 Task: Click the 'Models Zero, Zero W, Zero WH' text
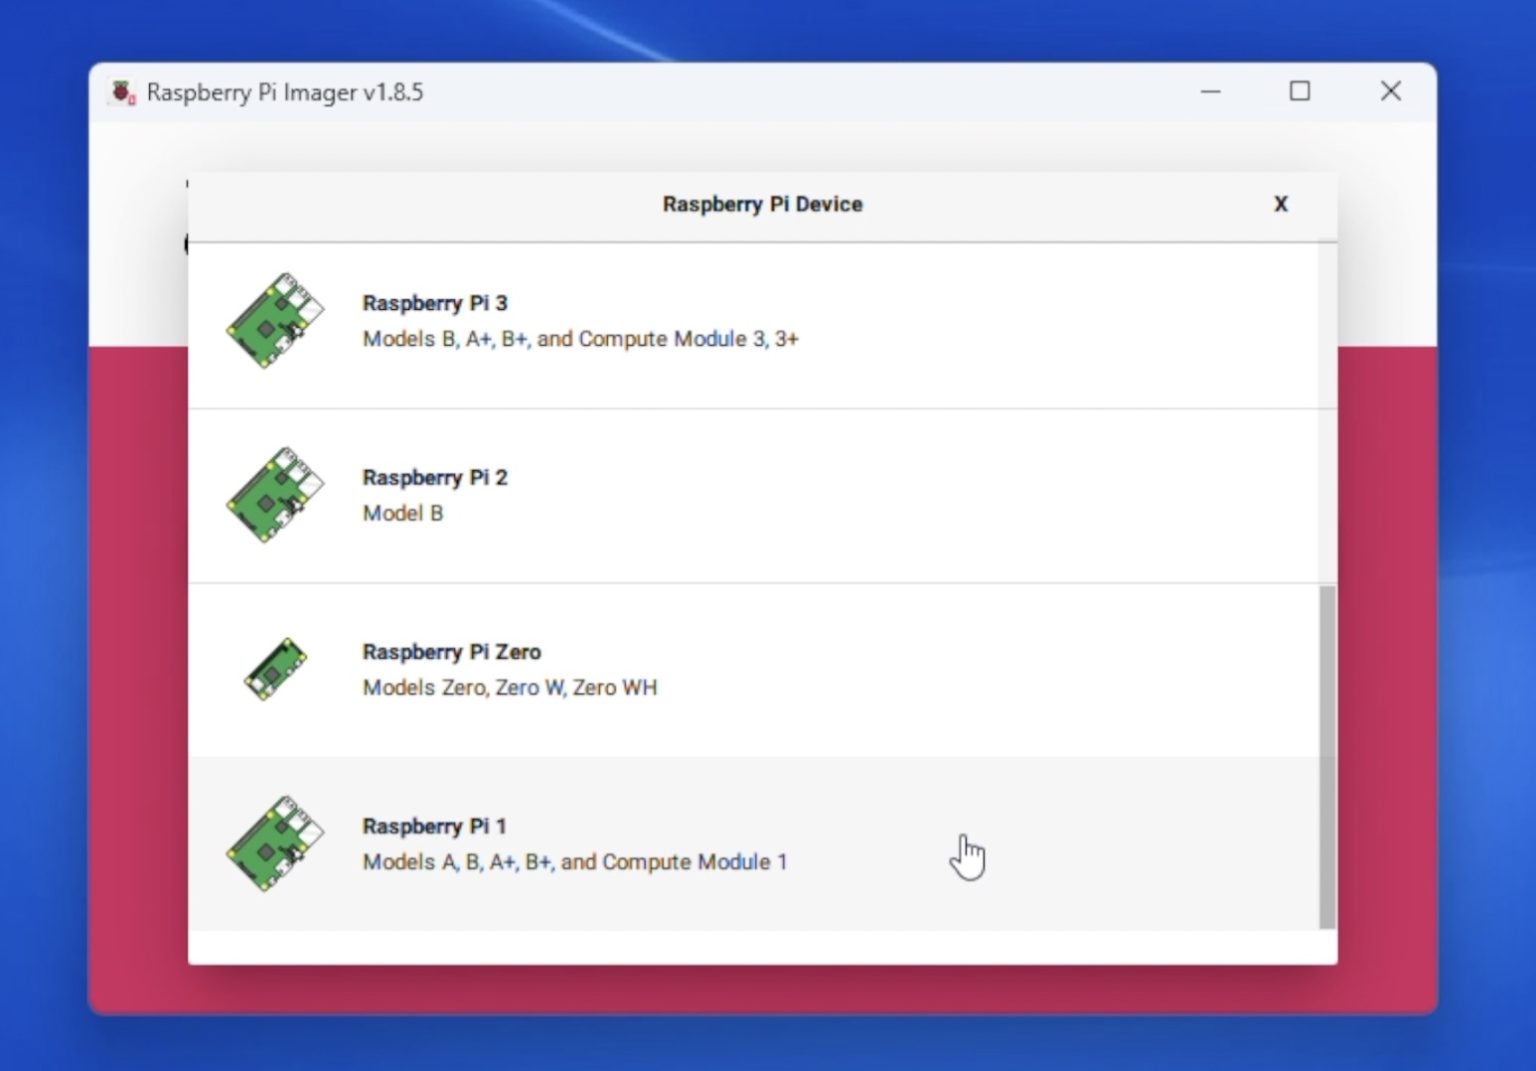click(x=510, y=687)
